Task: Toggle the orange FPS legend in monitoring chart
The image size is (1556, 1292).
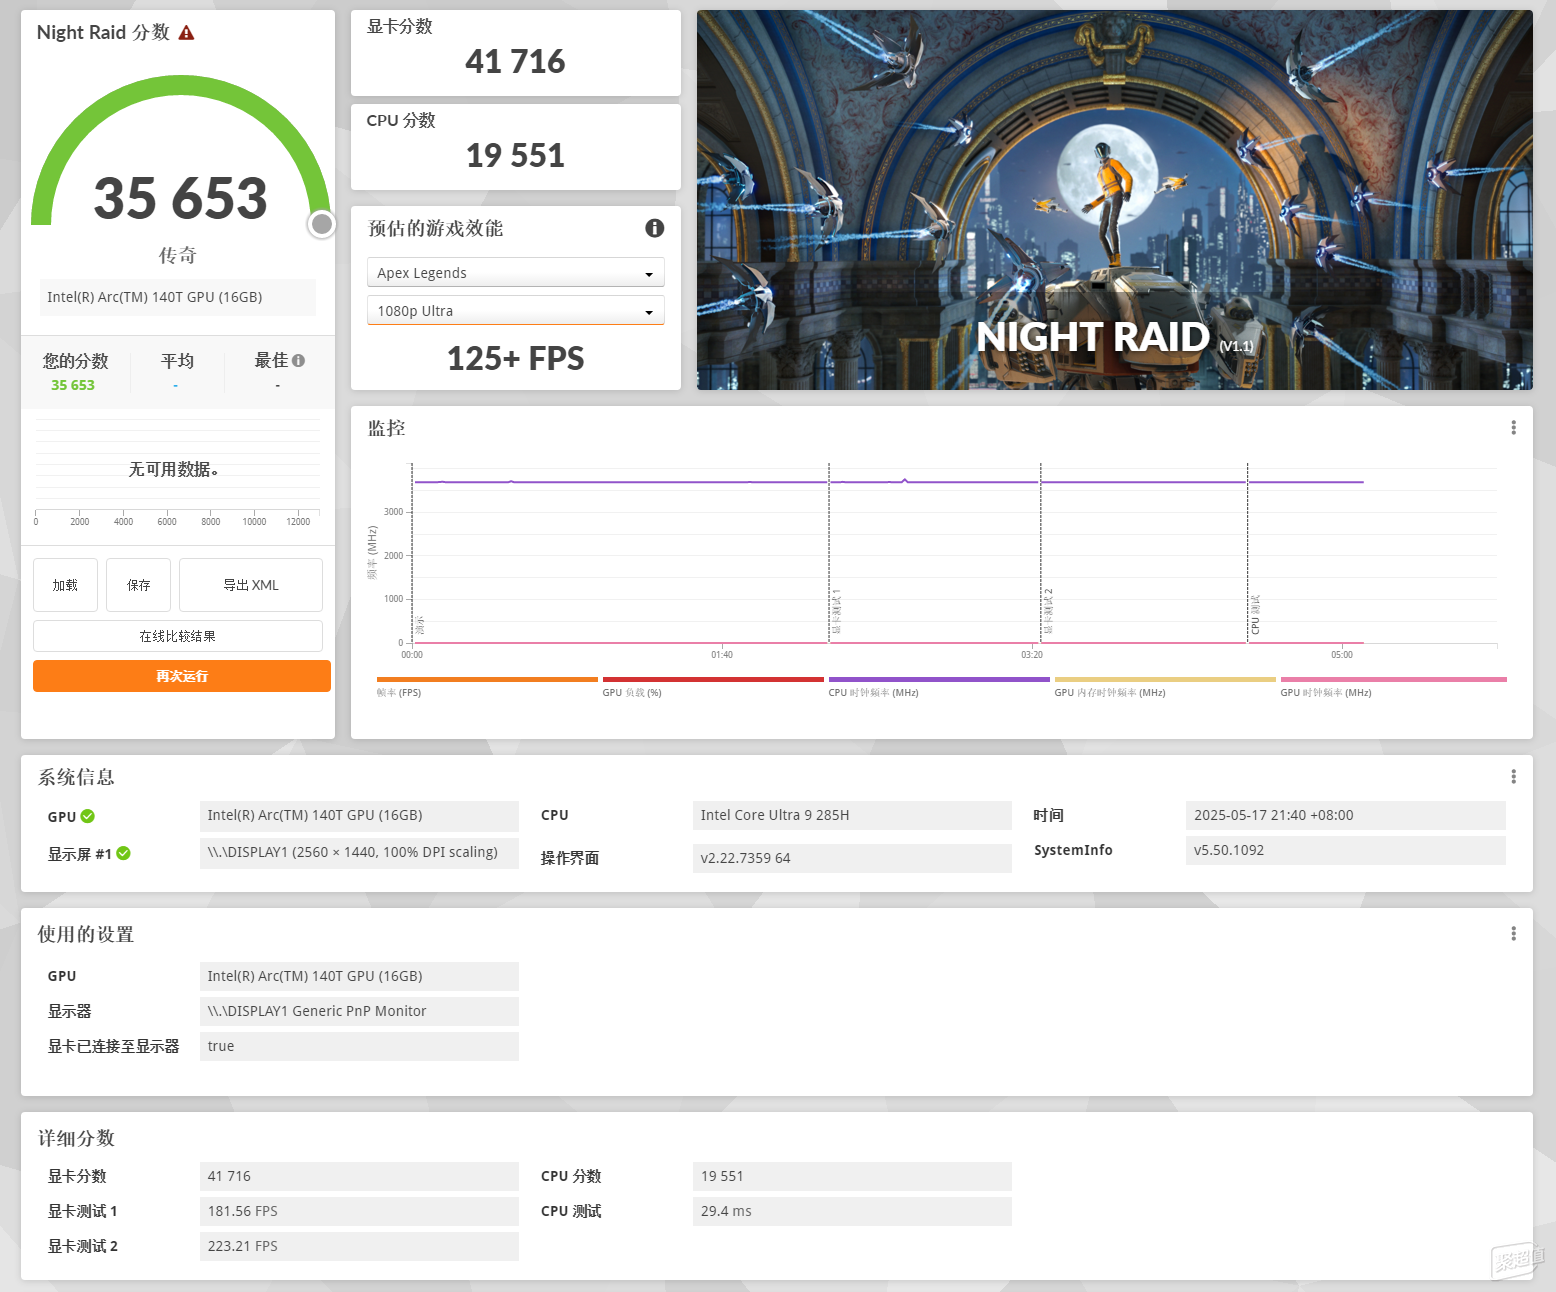Action: pos(487,686)
